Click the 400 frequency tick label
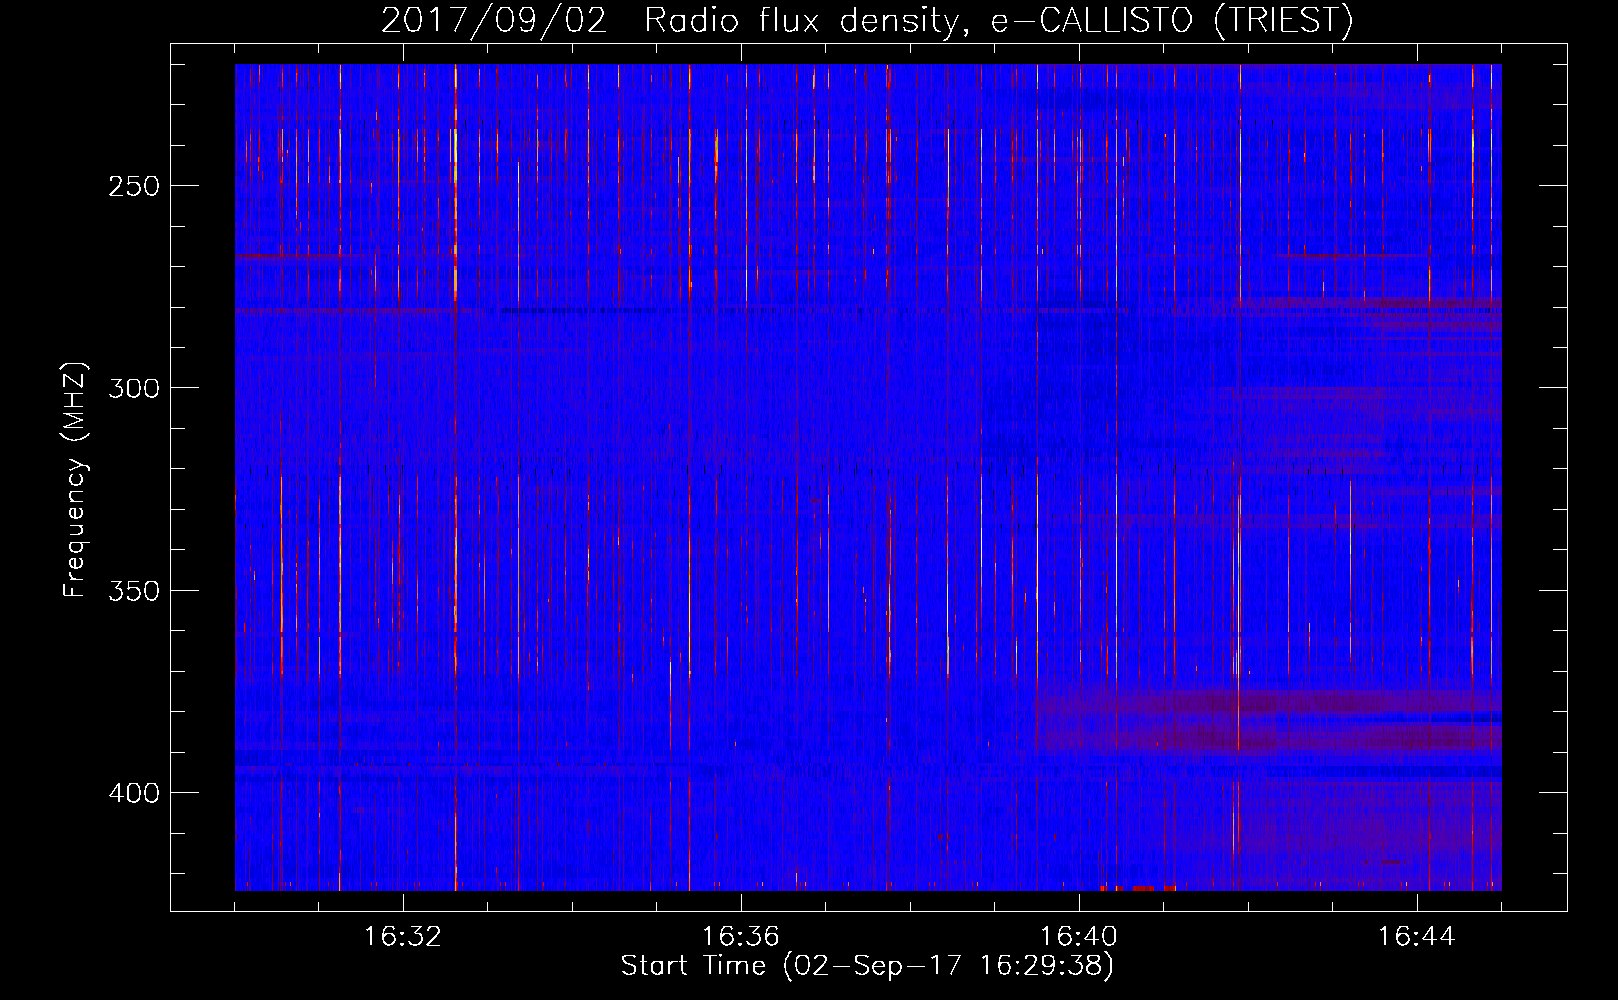Screen dimensions: 1618x1000 (134, 793)
